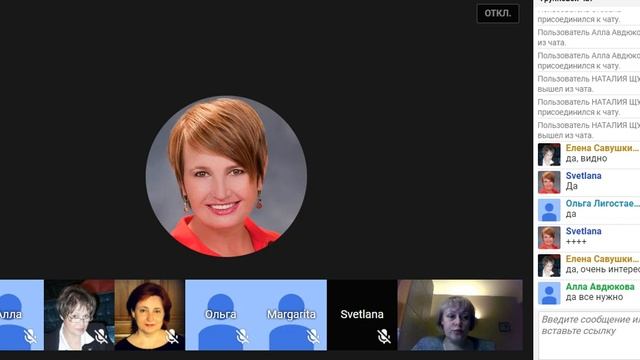Viewport: 640px width, 360px height.
Task: Click the message text '++++'
Action: pos(576,242)
